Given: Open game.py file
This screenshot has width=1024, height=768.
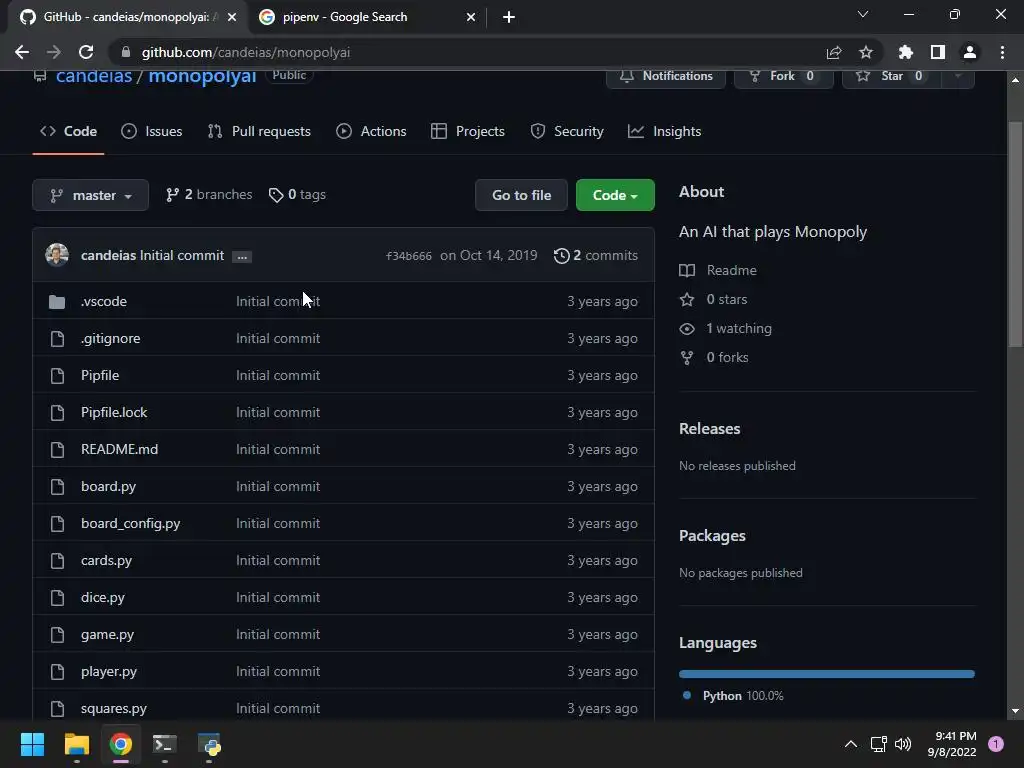Looking at the screenshot, I should click(x=107, y=635).
